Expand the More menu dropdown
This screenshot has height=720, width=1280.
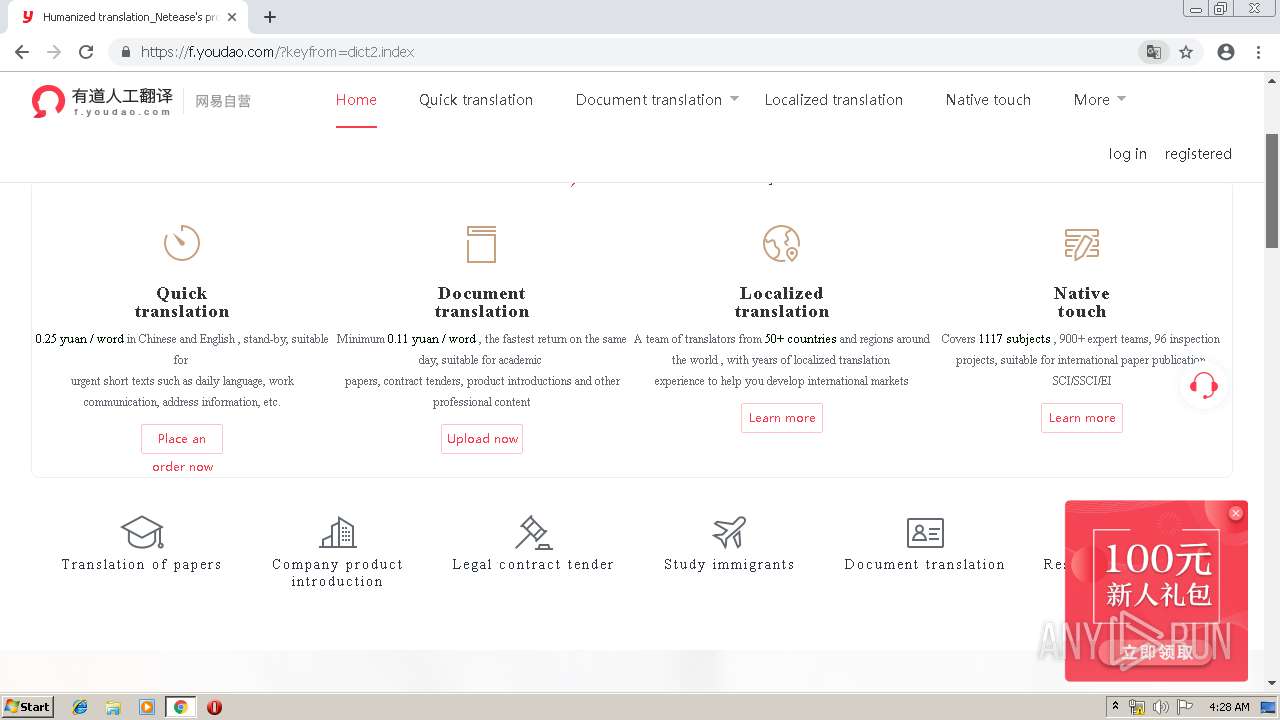(1121, 98)
